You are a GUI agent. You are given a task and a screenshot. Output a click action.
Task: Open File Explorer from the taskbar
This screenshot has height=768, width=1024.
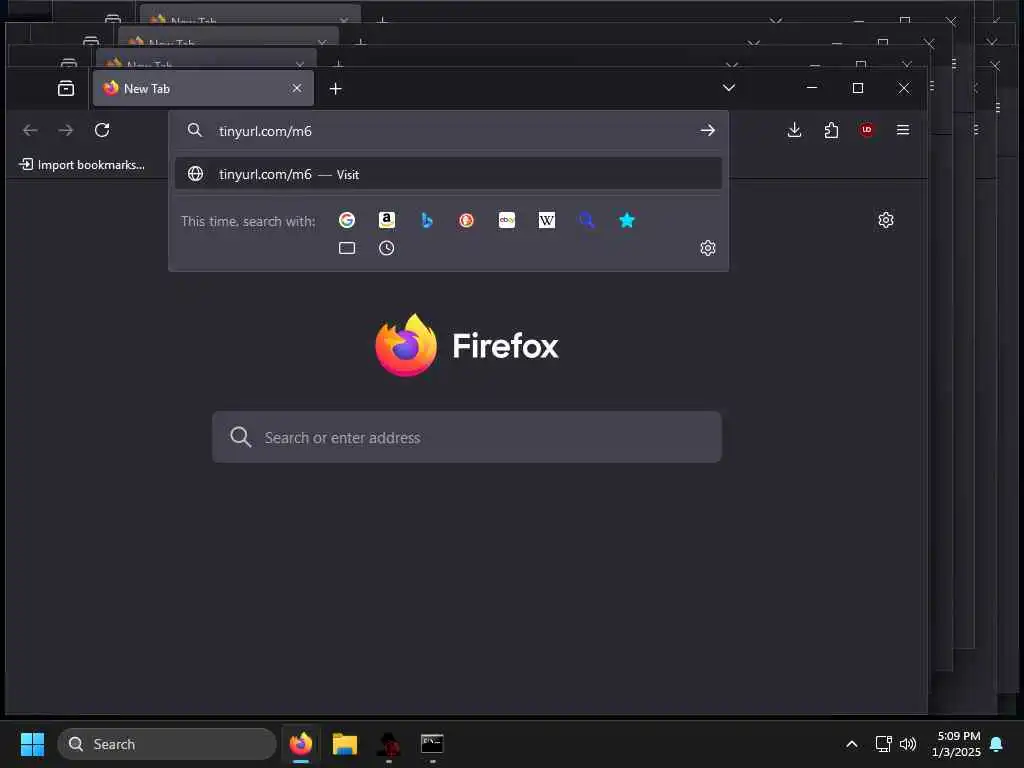pos(345,744)
